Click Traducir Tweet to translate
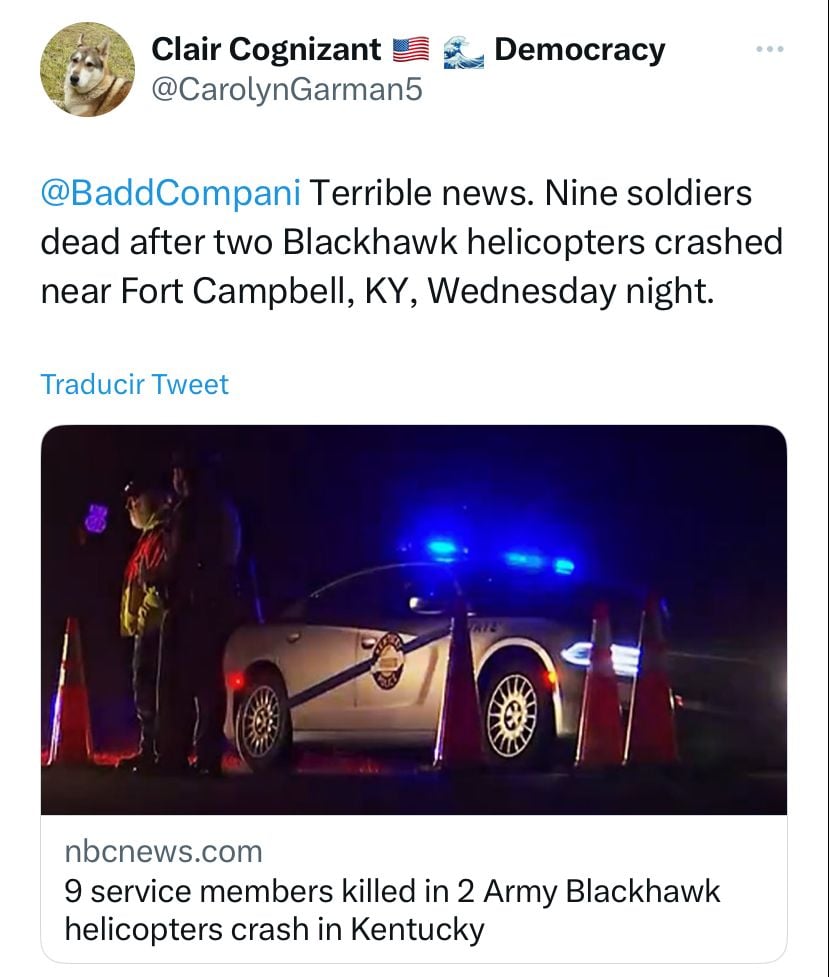The height and width of the screenshot is (977, 829). (135, 384)
